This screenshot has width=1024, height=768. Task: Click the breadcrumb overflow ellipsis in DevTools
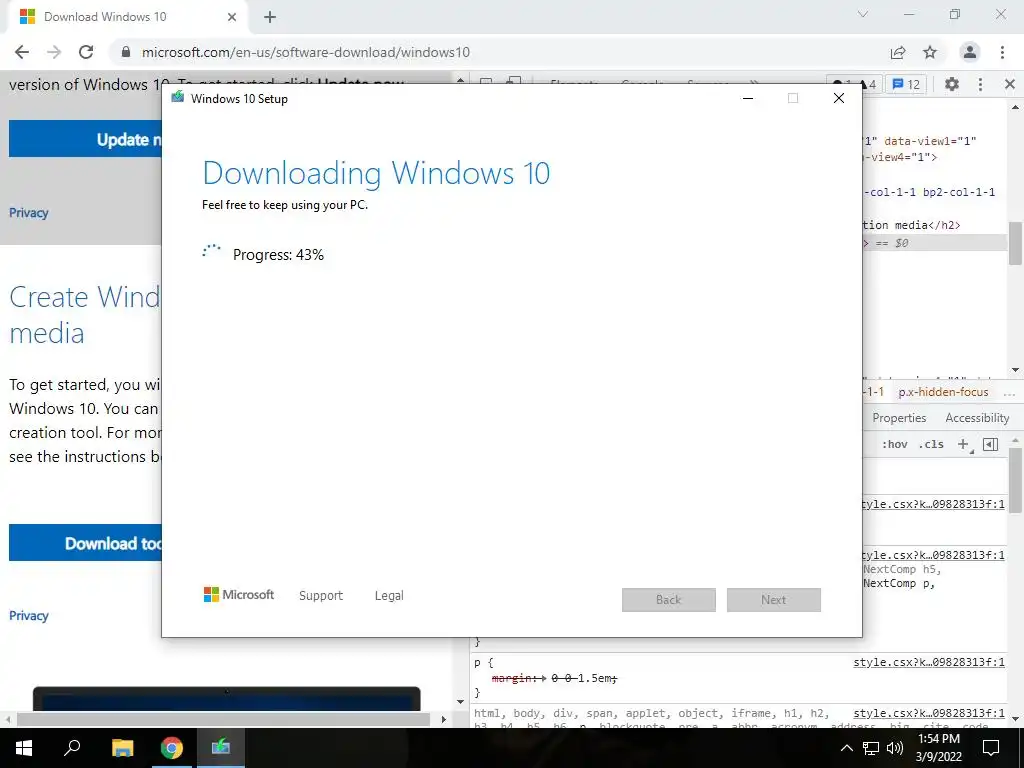click(x=1010, y=393)
